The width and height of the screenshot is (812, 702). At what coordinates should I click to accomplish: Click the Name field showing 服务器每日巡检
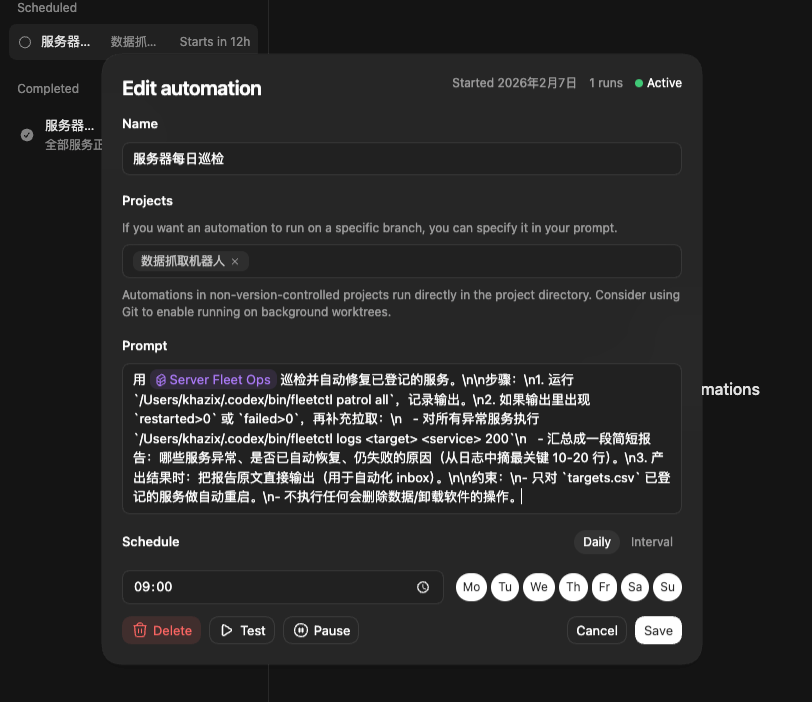400,158
